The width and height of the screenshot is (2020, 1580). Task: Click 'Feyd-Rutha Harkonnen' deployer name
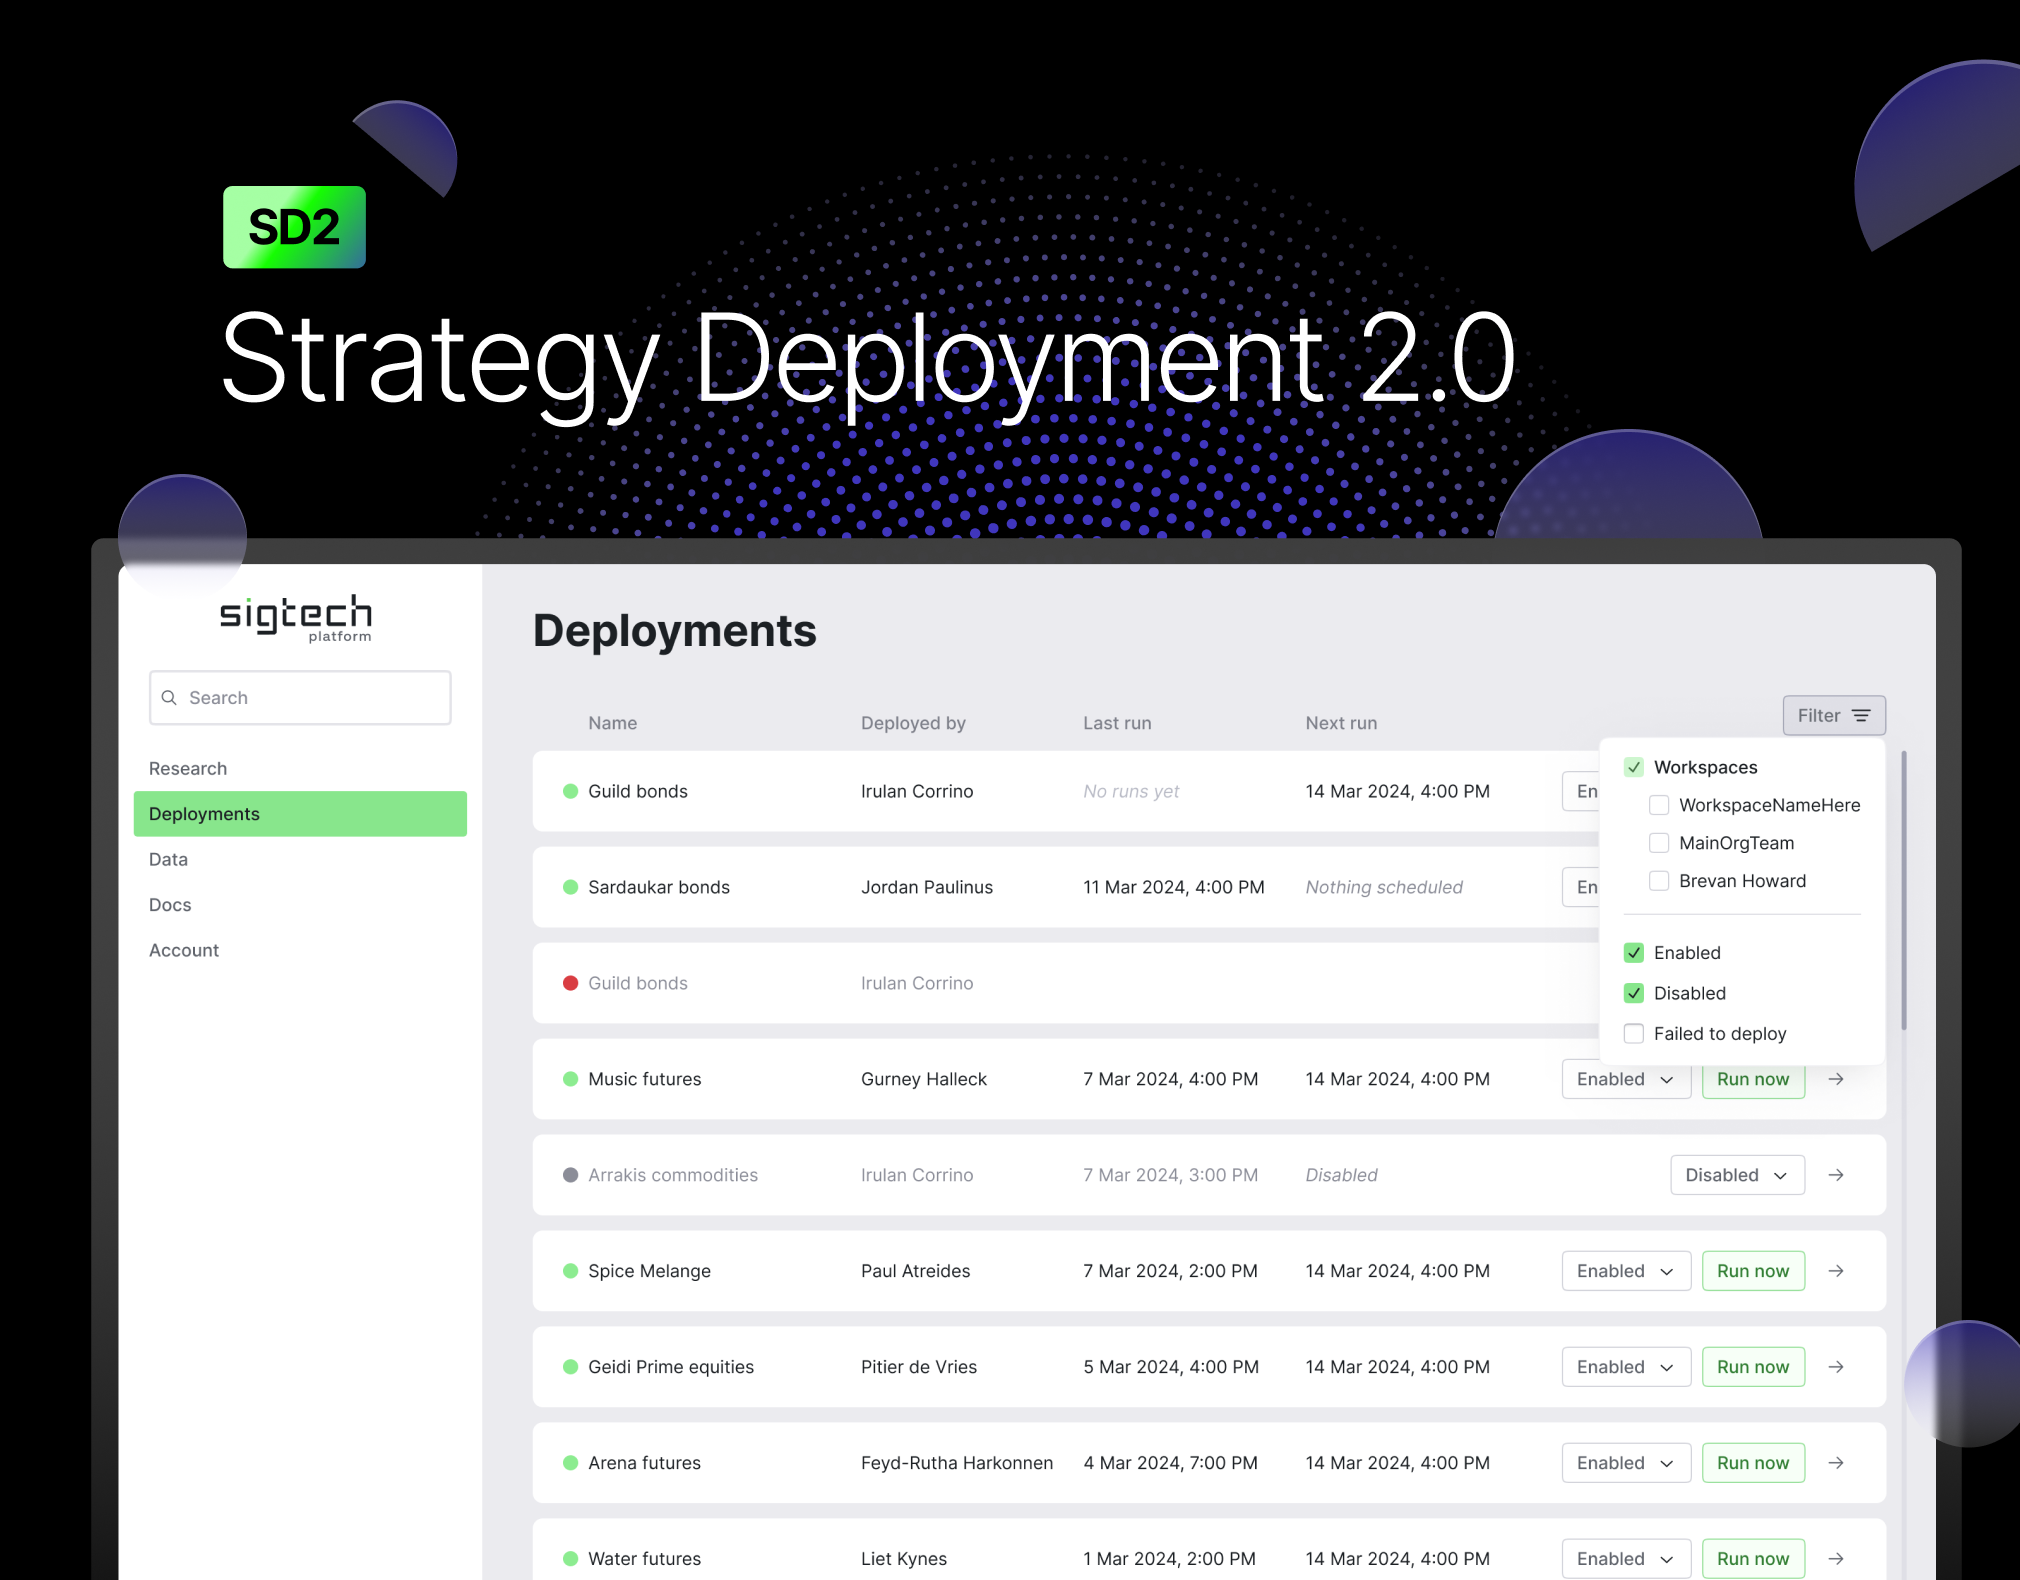pos(957,1463)
